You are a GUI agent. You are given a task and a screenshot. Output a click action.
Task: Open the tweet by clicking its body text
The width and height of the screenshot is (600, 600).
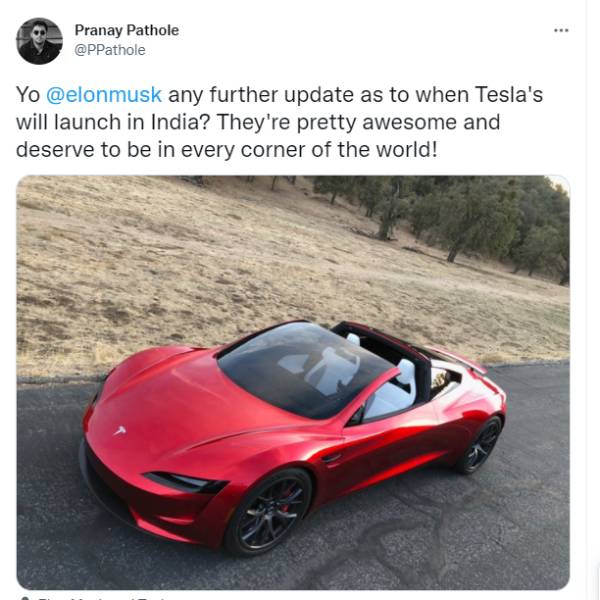279,122
